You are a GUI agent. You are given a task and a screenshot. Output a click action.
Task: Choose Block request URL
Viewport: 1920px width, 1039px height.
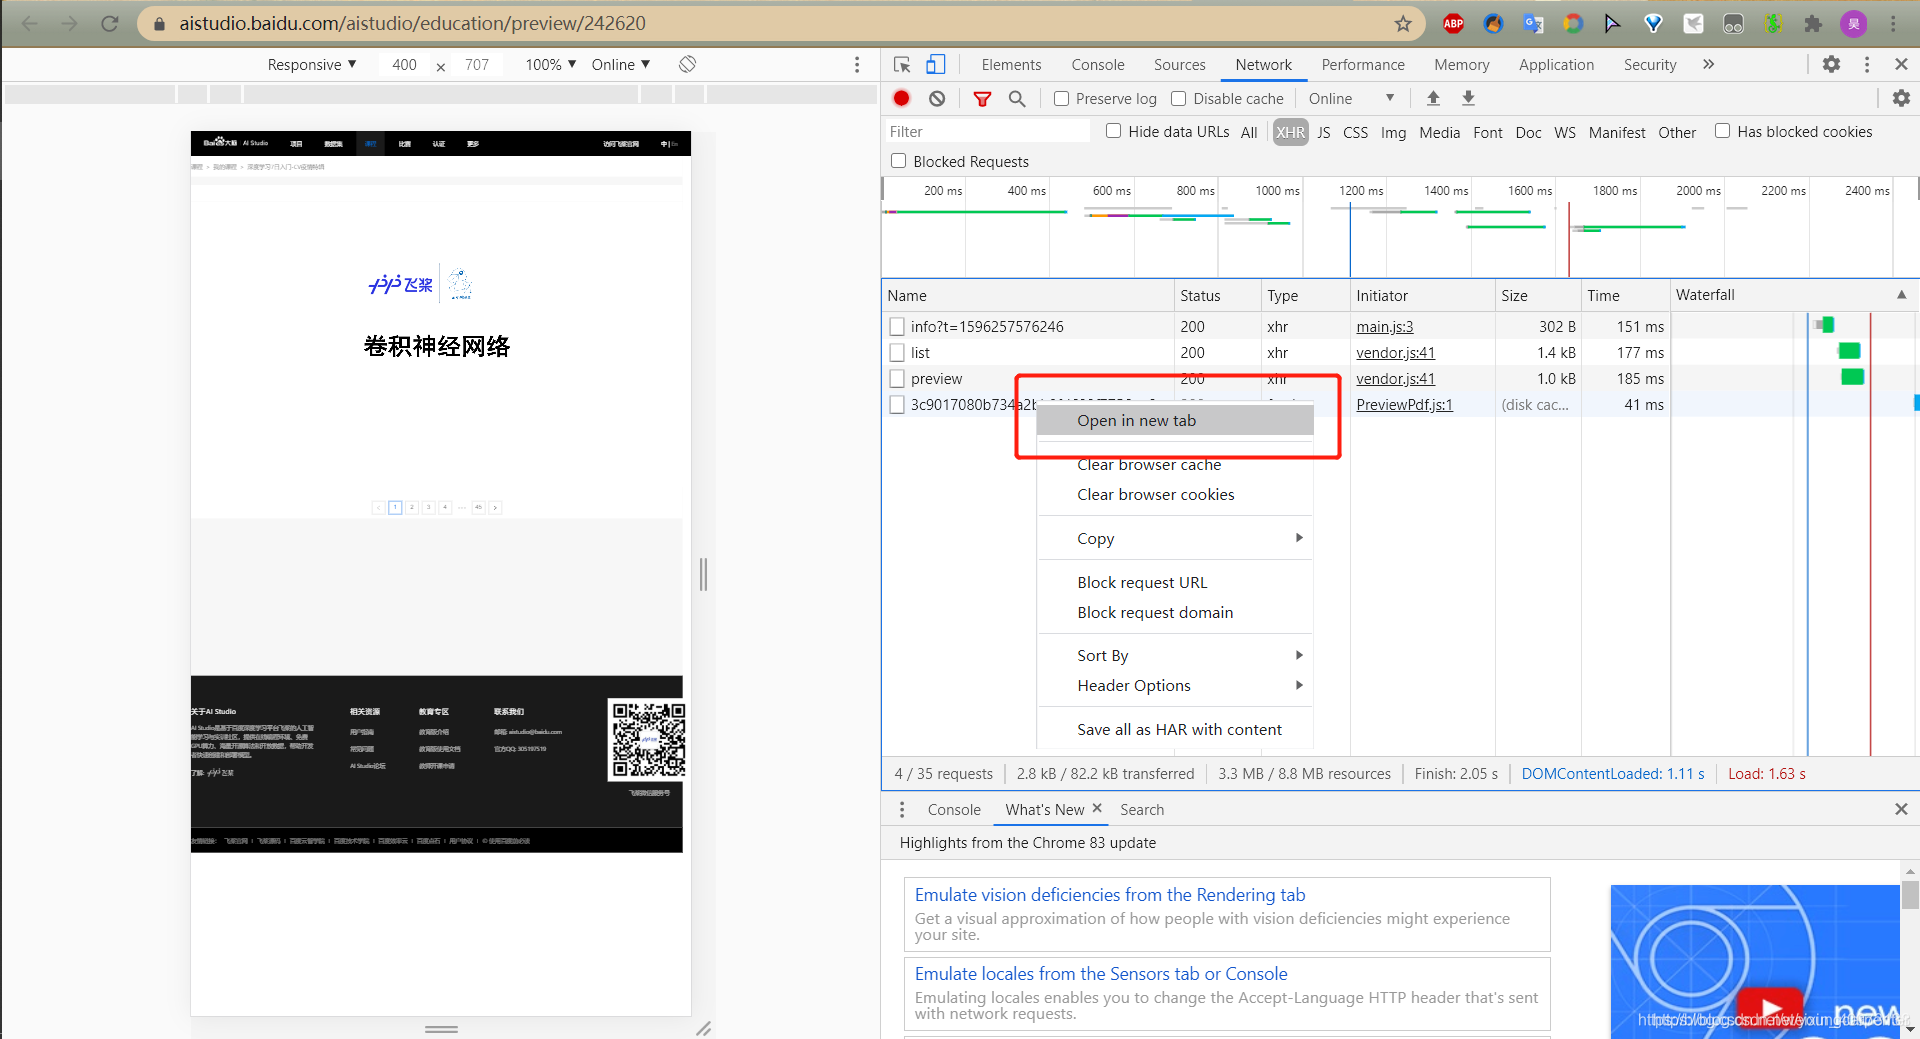tap(1175, 582)
